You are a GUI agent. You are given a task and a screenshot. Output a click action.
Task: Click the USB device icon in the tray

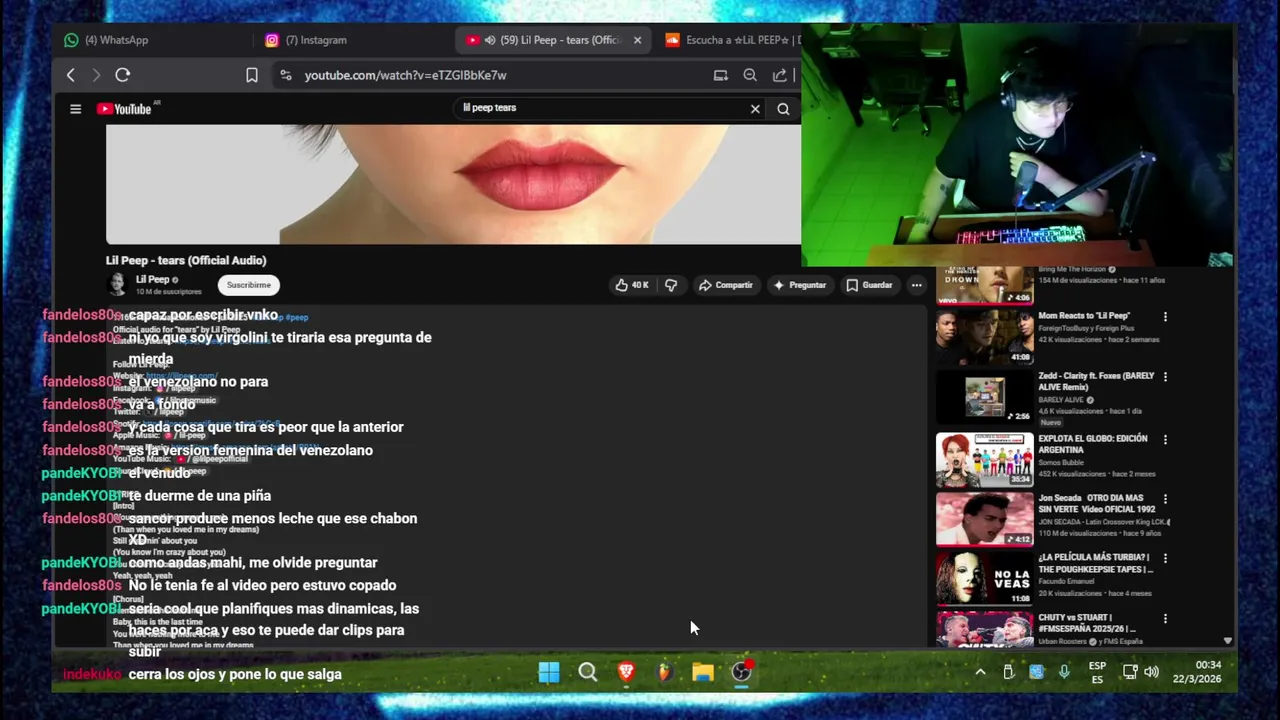click(1008, 672)
